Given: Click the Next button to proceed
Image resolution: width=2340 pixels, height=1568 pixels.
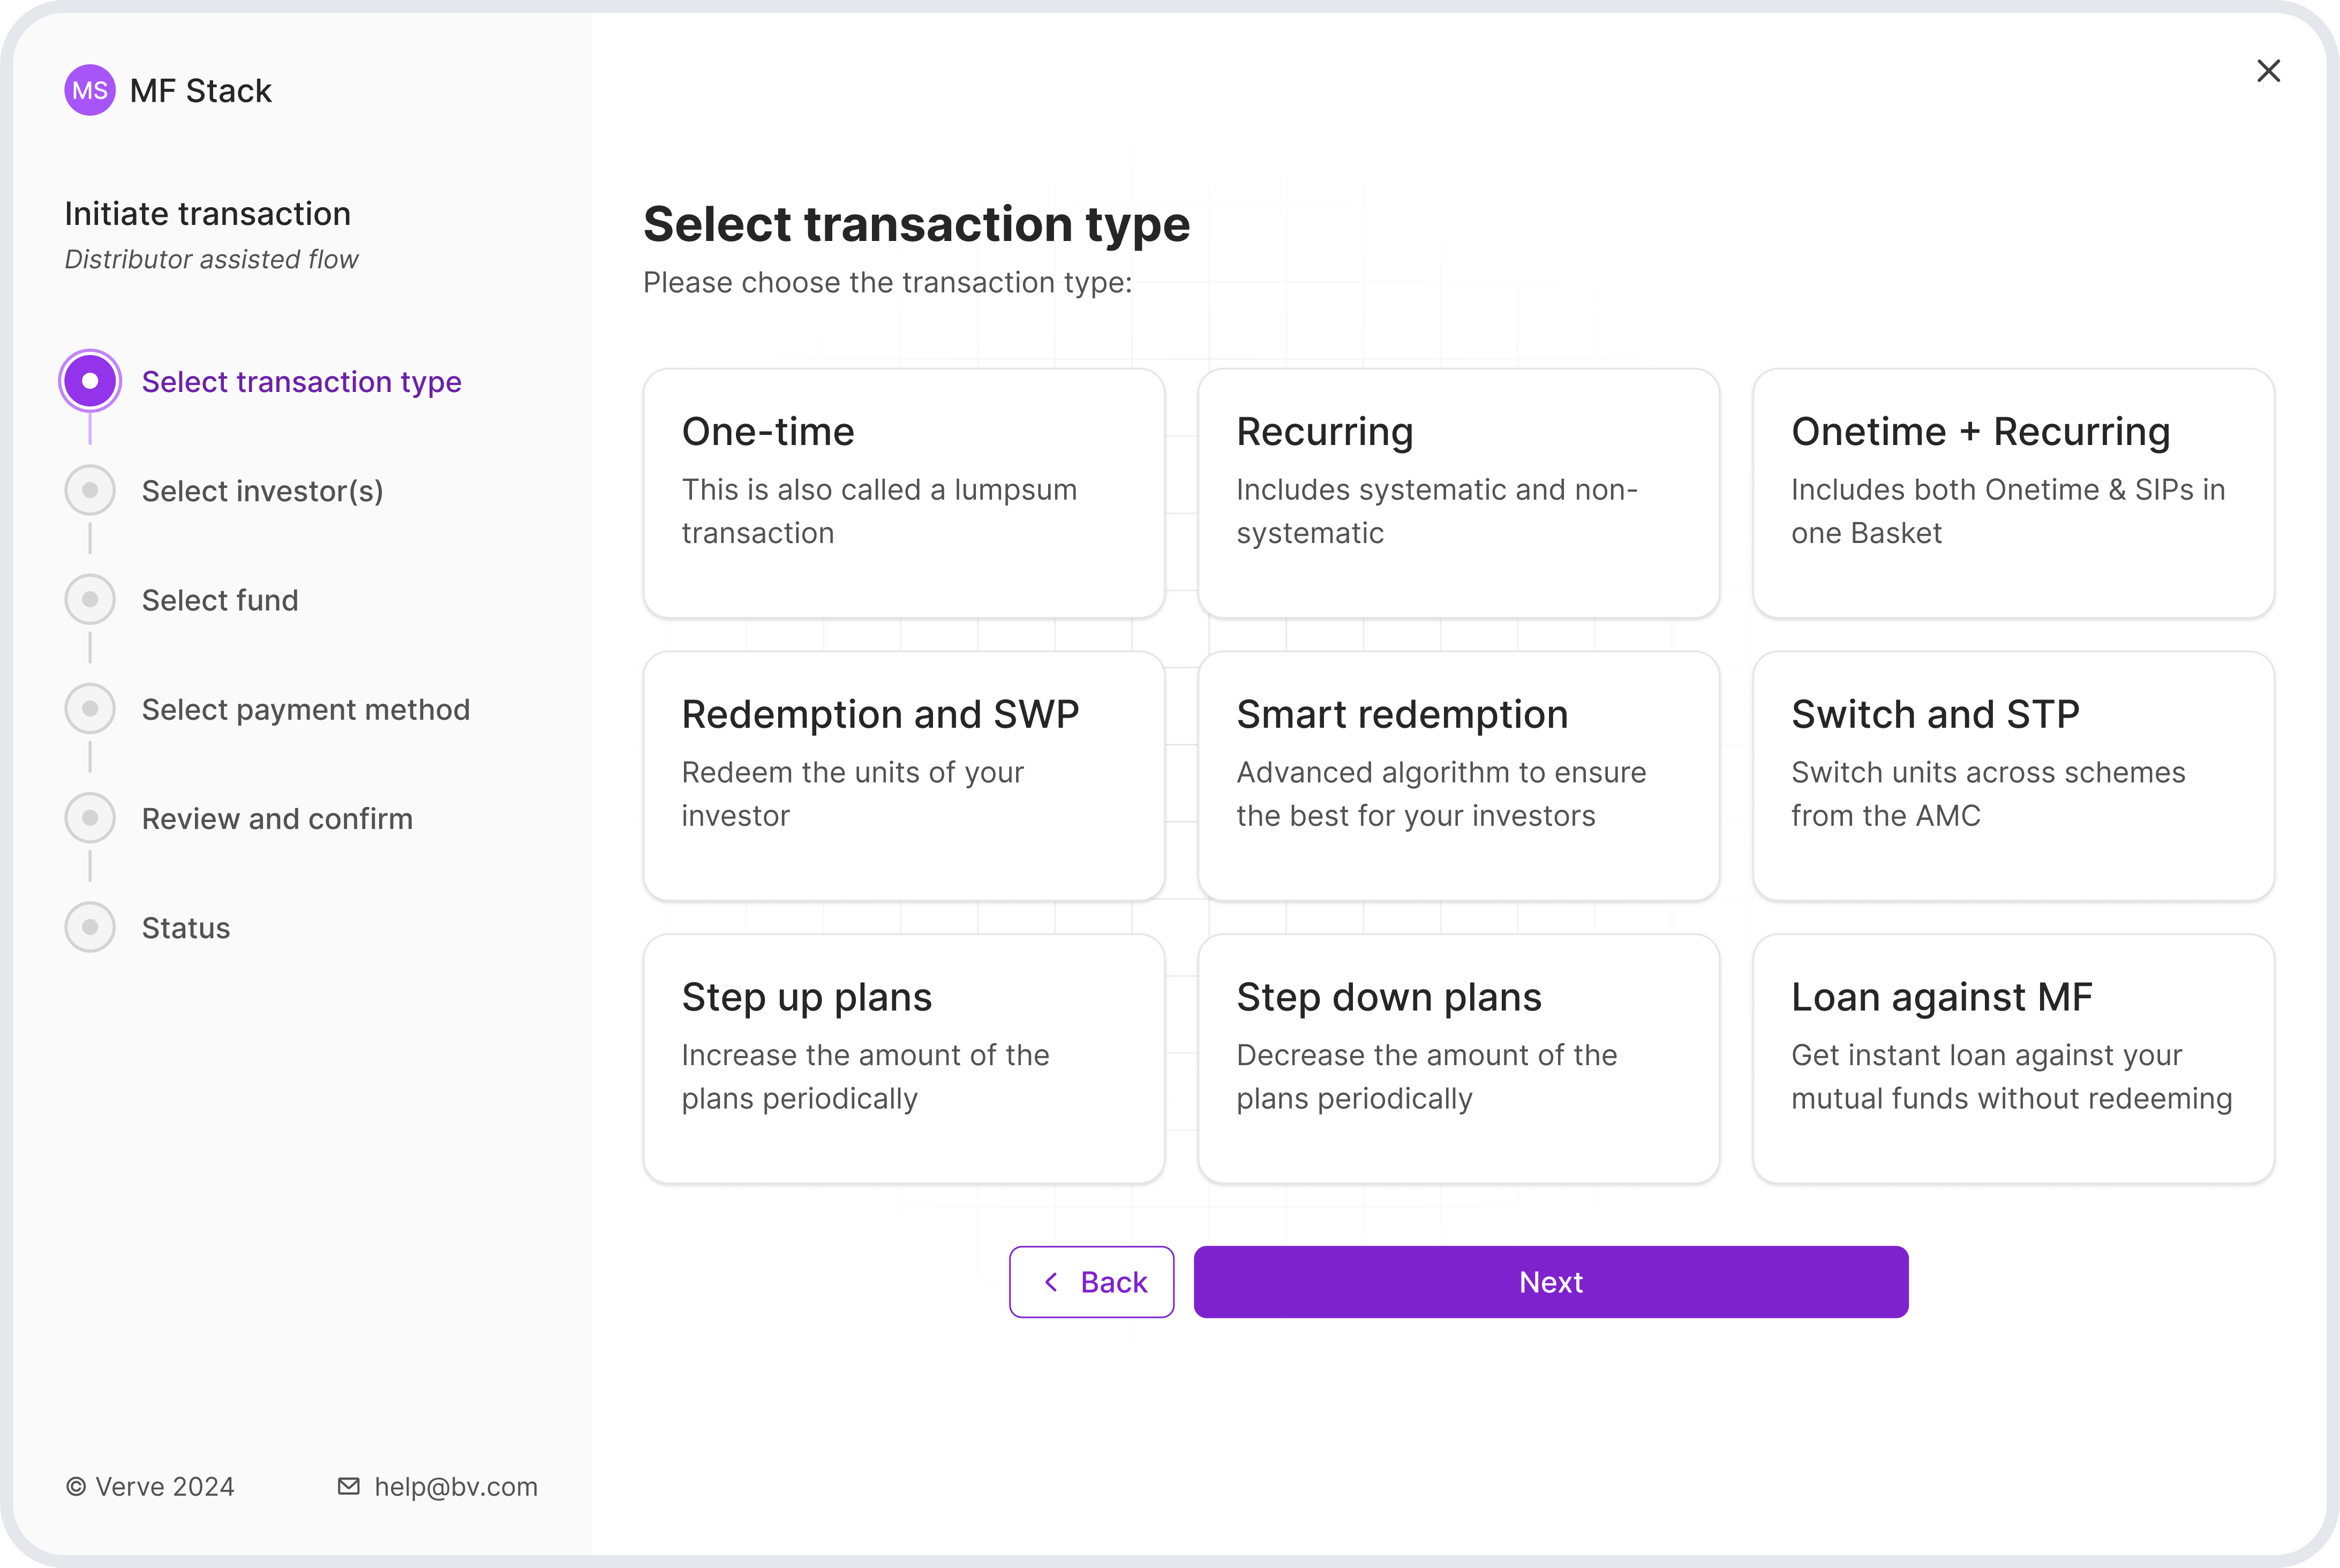Looking at the screenshot, I should click(1551, 1281).
